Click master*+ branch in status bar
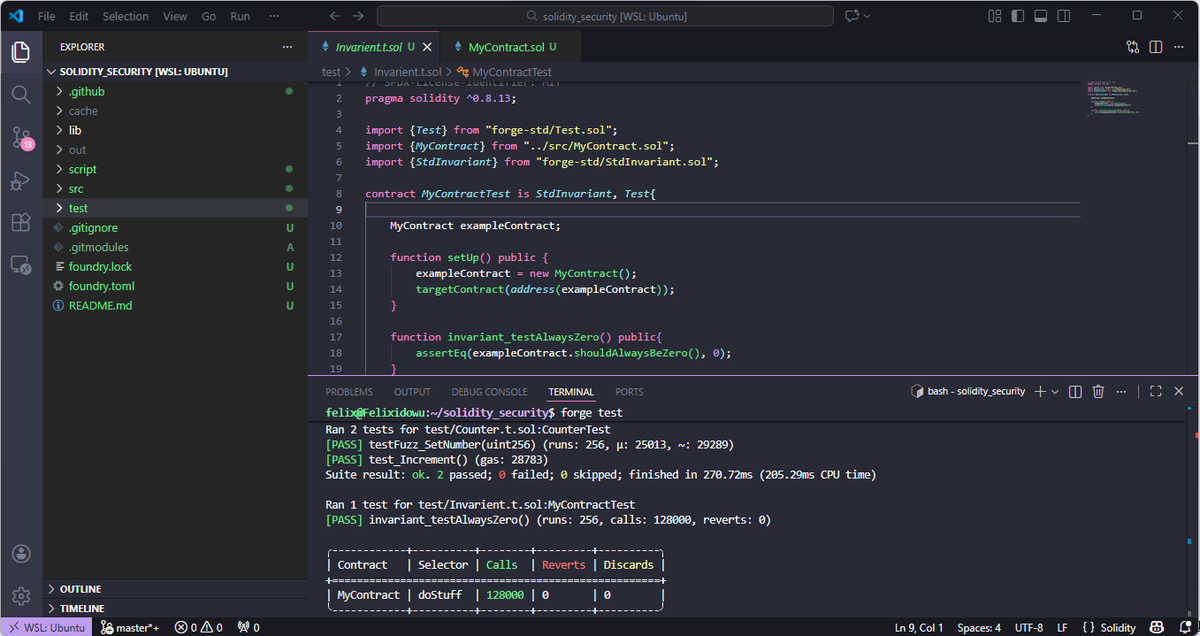 pyautogui.click(x=130, y=627)
